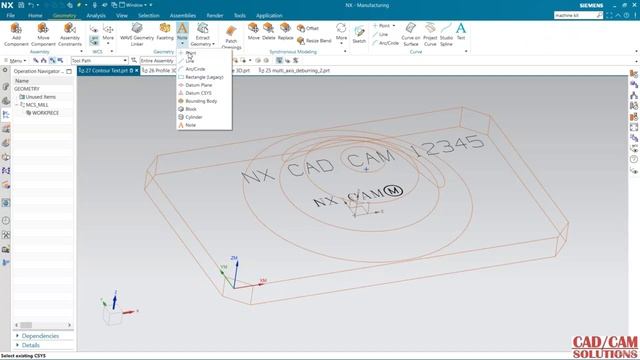The image size is (640, 360).
Task: Open the History clock sidebar icon
Action: coord(6,220)
